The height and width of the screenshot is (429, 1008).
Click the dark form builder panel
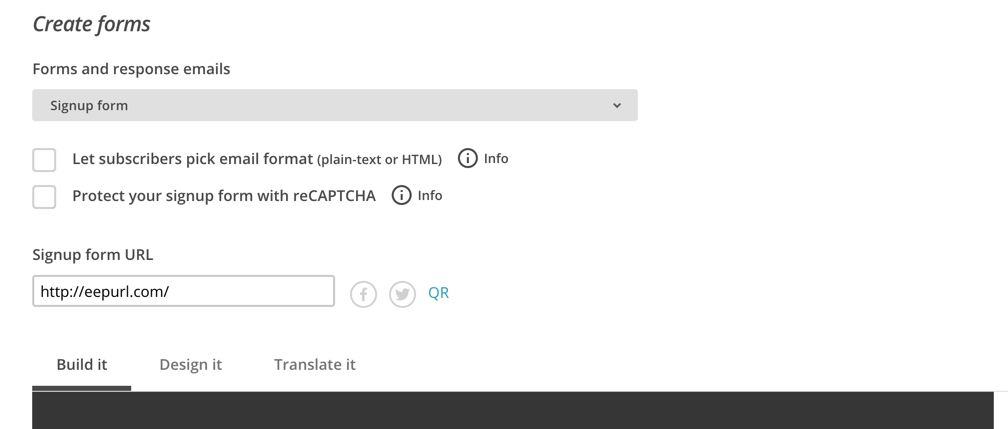pos(512,410)
